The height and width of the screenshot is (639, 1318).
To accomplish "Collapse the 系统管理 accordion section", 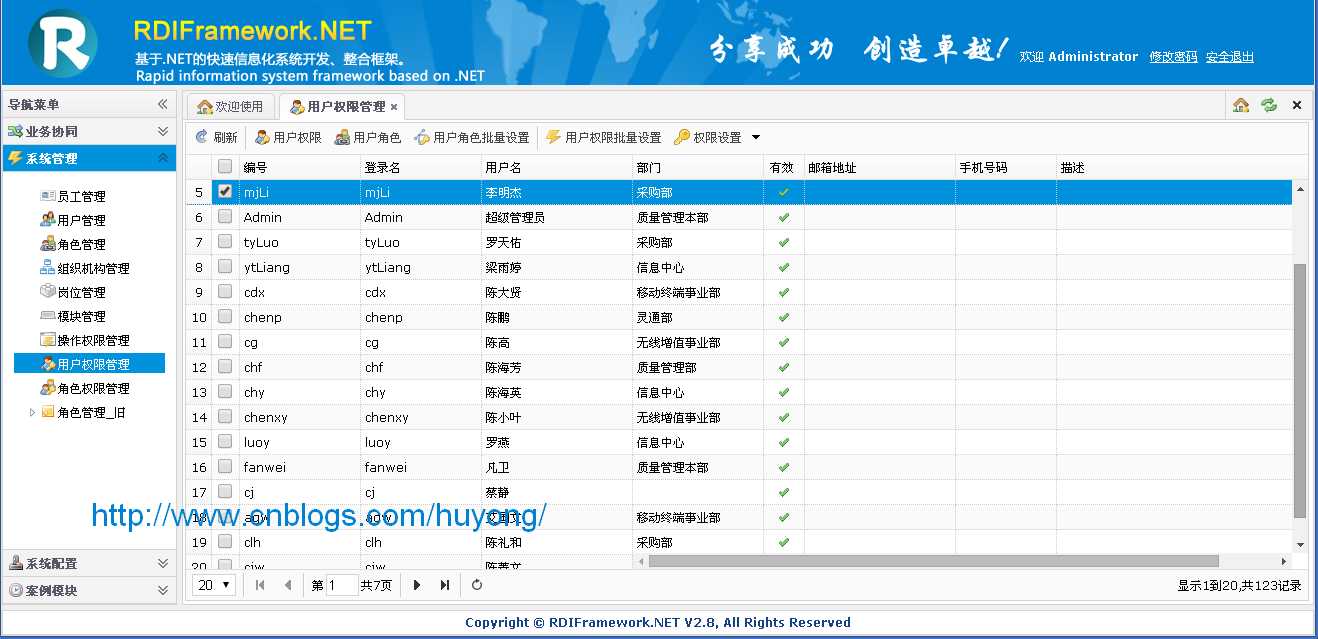I will coord(89,158).
